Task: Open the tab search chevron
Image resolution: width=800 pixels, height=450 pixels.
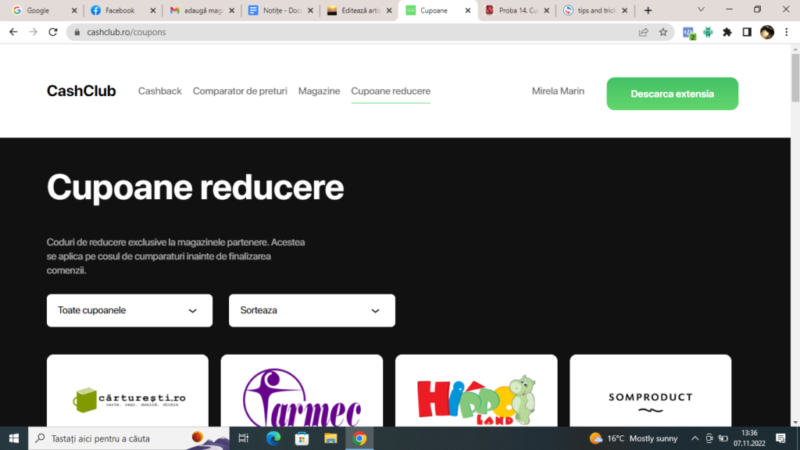Action: pos(701,10)
